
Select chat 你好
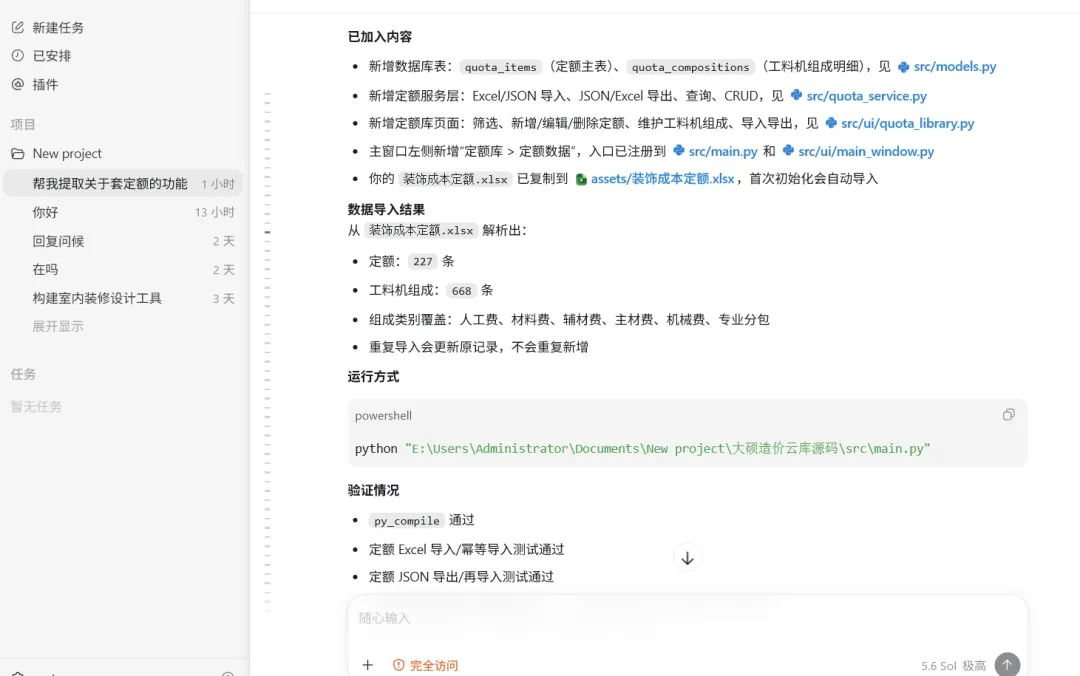click(x=124, y=212)
